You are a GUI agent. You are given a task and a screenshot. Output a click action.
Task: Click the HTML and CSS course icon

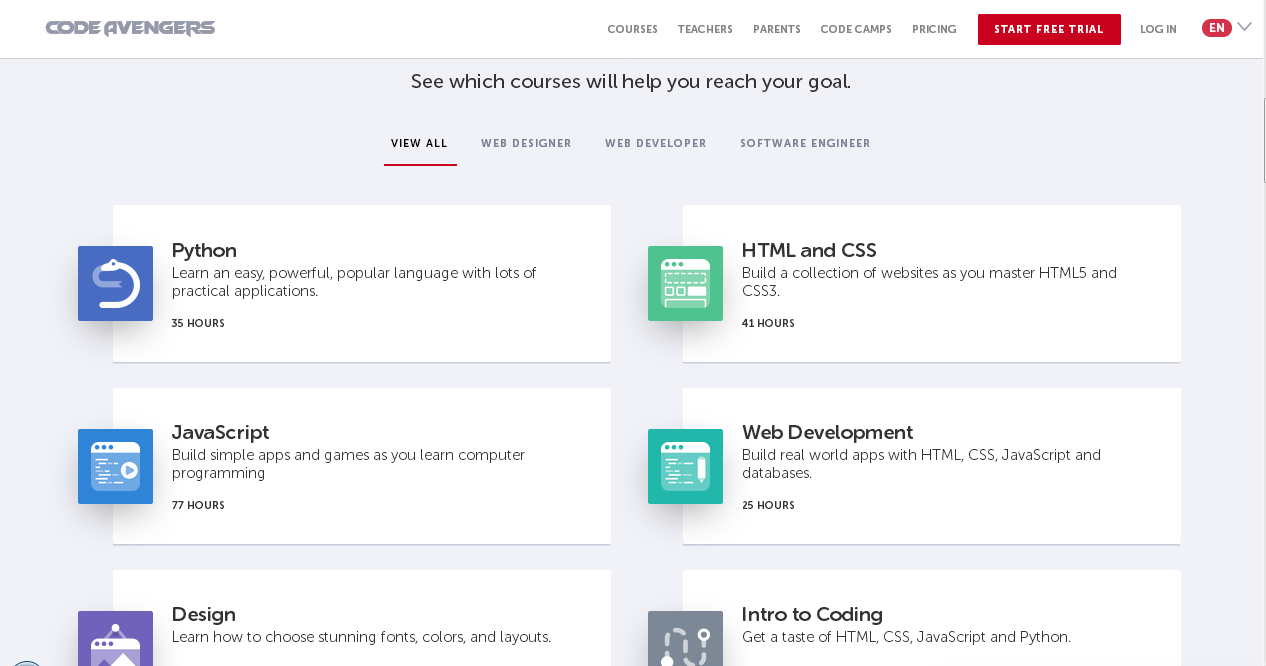pos(685,283)
